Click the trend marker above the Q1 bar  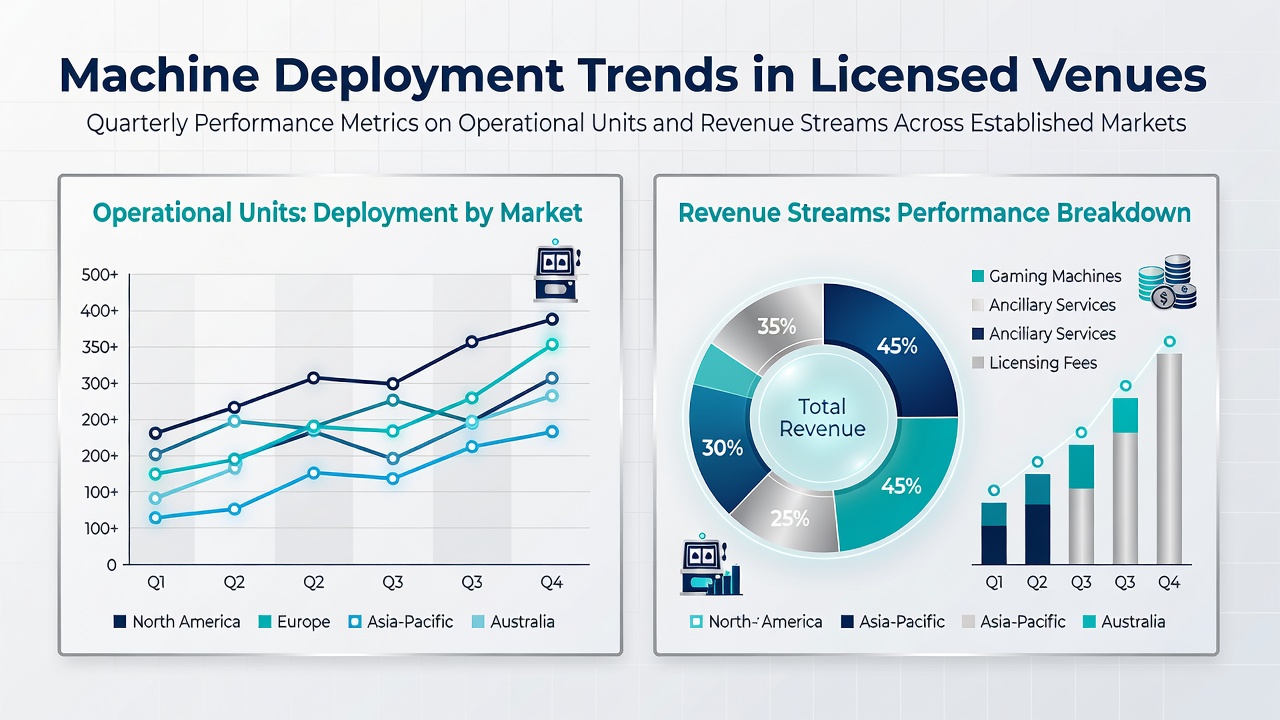click(x=994, y=490)
